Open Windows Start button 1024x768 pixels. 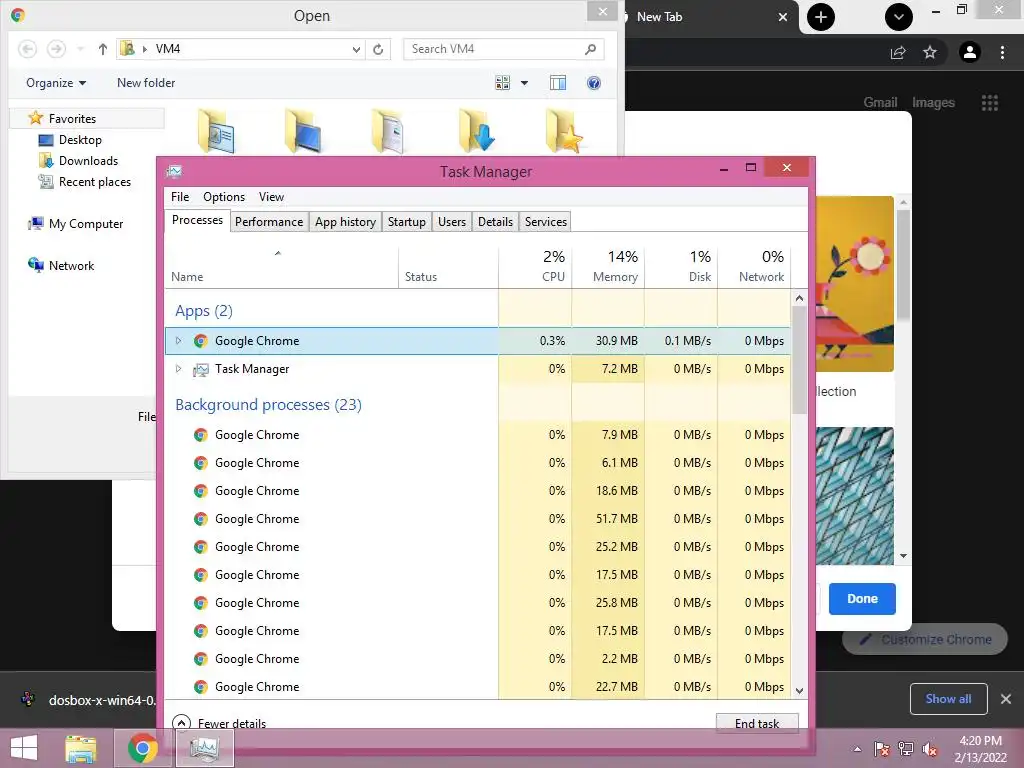24,748
